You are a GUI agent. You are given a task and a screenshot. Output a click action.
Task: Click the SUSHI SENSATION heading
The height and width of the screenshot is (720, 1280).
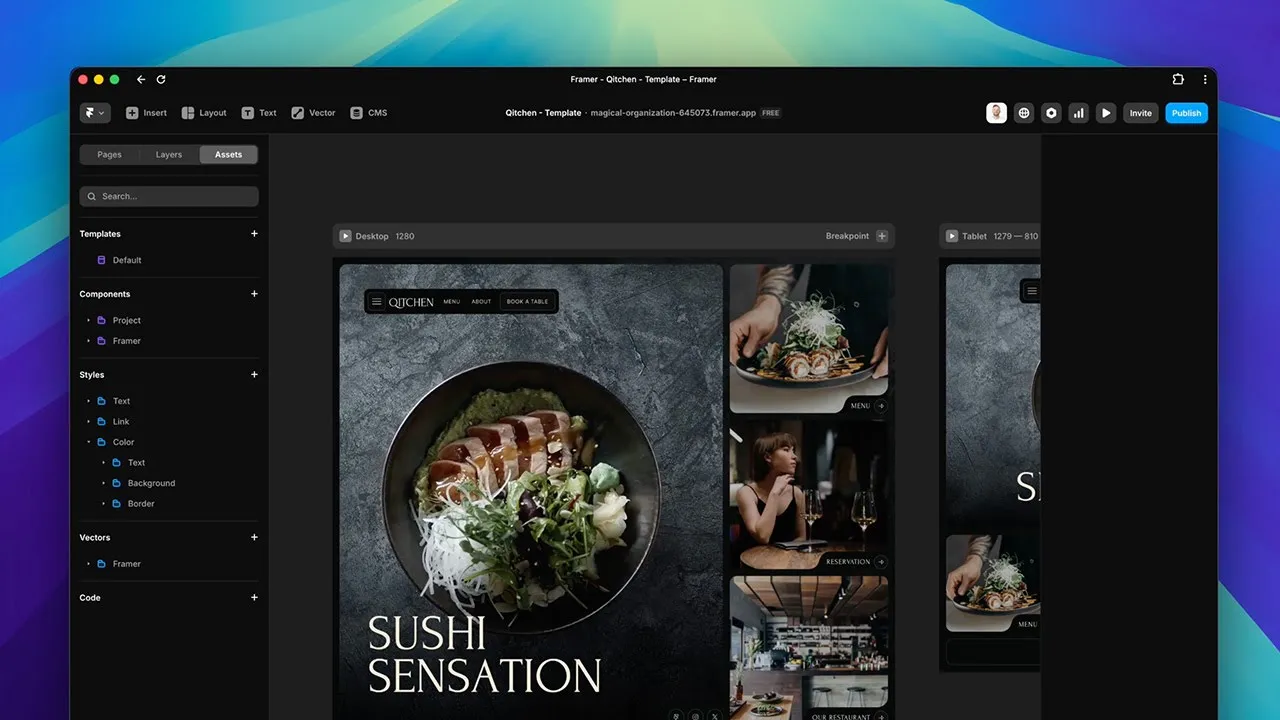(x=485, y=654)
